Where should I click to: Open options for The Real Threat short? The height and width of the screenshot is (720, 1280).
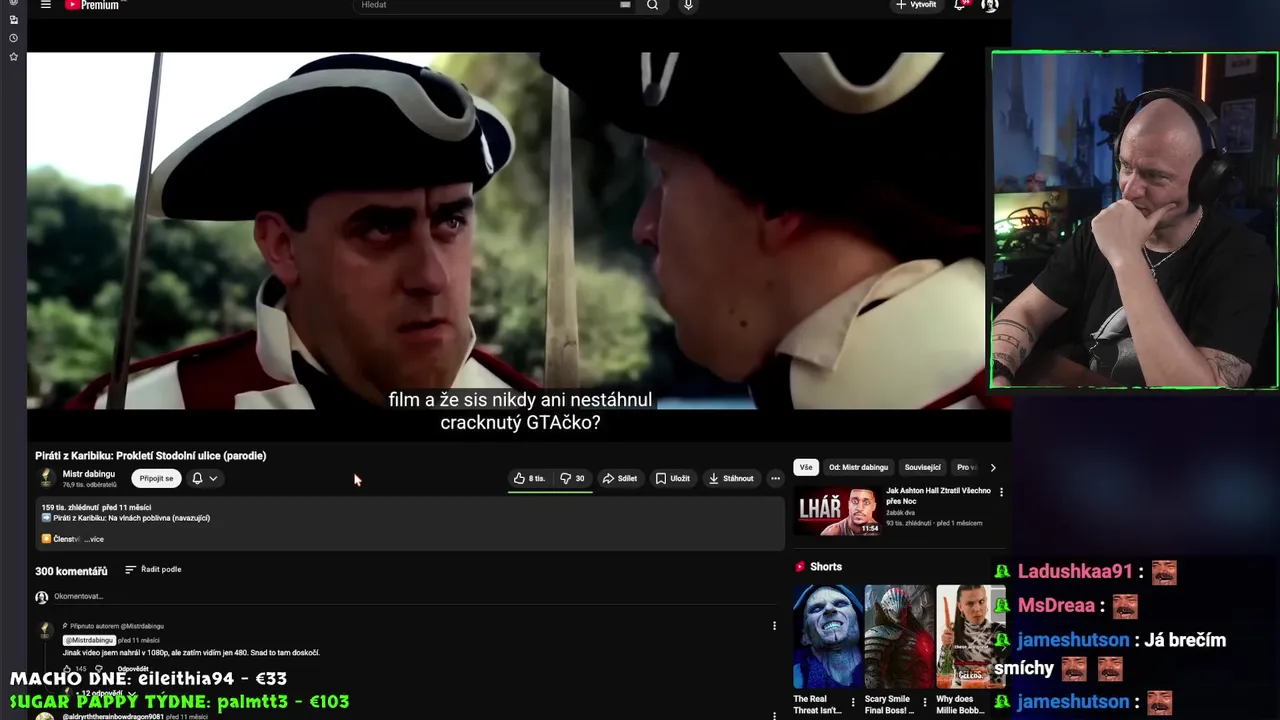(853, 703)
